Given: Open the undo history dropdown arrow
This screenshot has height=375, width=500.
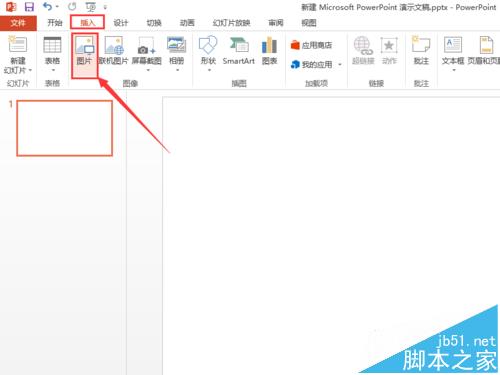Looking at the screenshot, I should click(57, 7).
